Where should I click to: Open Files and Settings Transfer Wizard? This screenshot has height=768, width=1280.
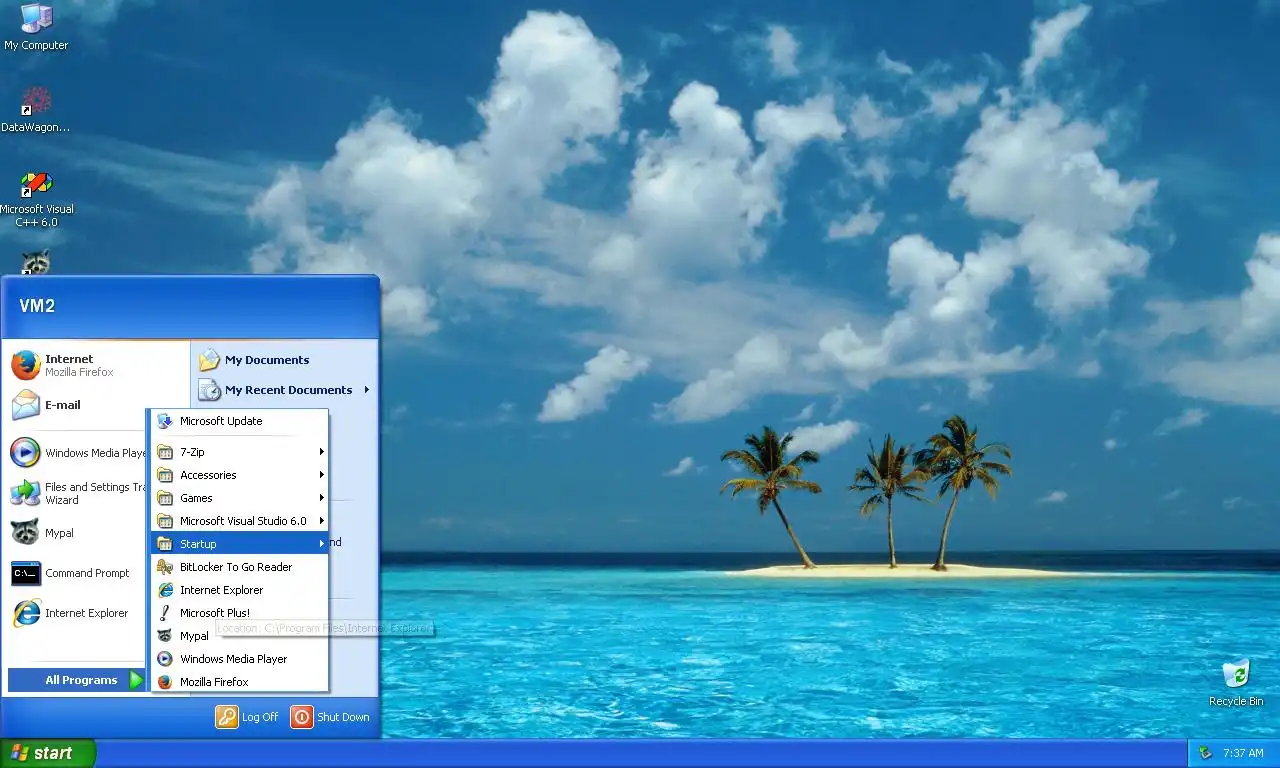point(78,493)
